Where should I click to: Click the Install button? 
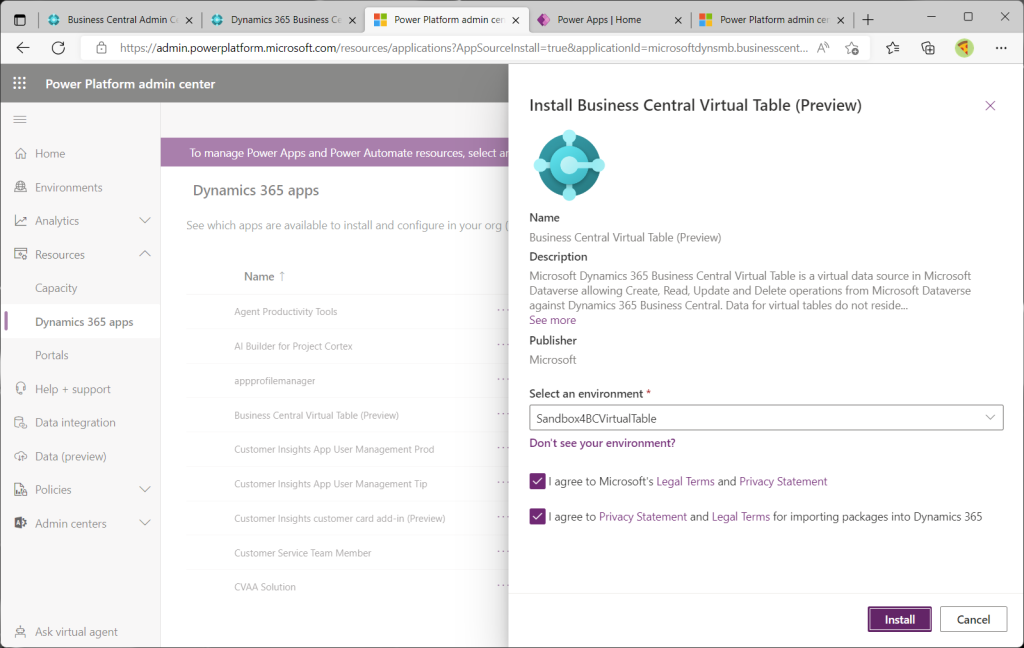899,619
